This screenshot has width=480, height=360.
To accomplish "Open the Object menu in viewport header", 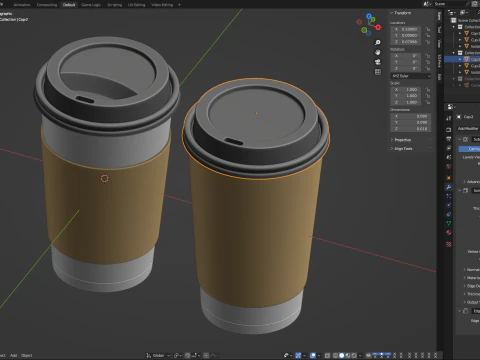I will (x=27, y=355).
